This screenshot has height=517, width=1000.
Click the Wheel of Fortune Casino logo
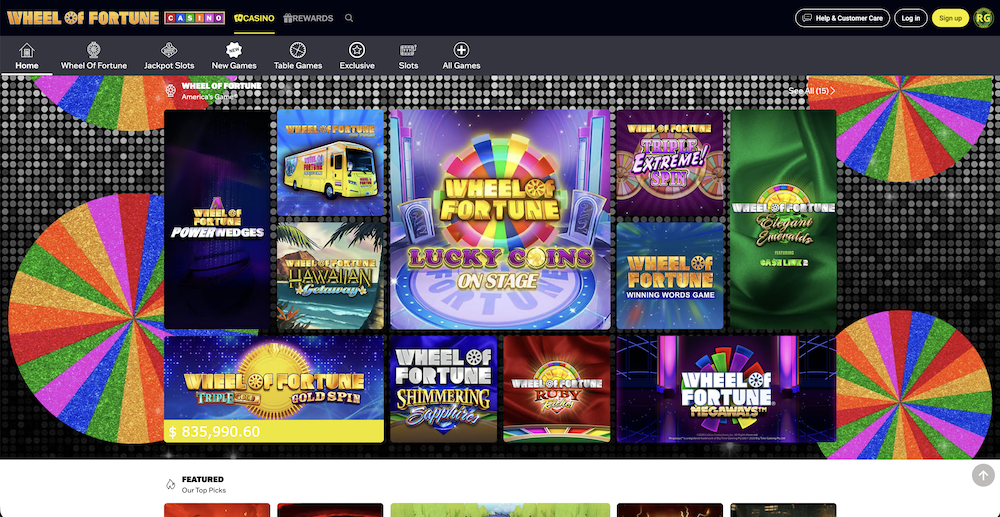[x=115, y=18]
